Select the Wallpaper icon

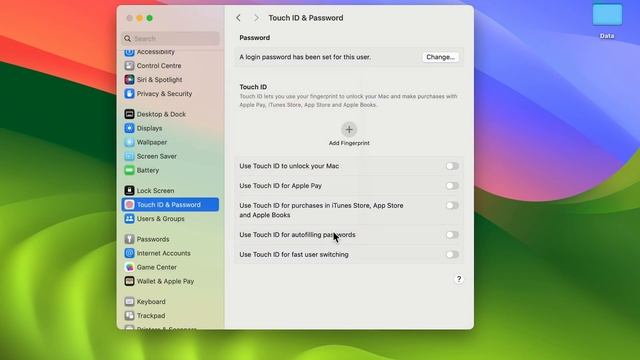coord(129,142)
